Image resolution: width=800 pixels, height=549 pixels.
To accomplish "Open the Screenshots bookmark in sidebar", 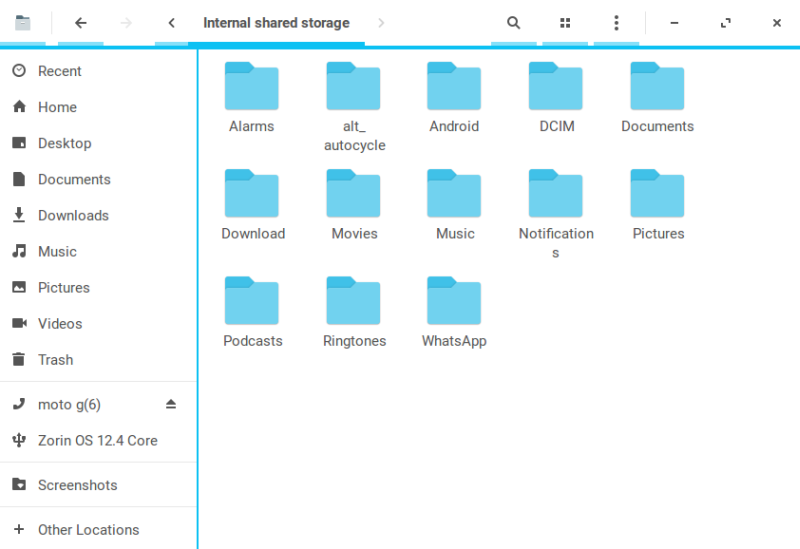I will [x=77, y=485].
